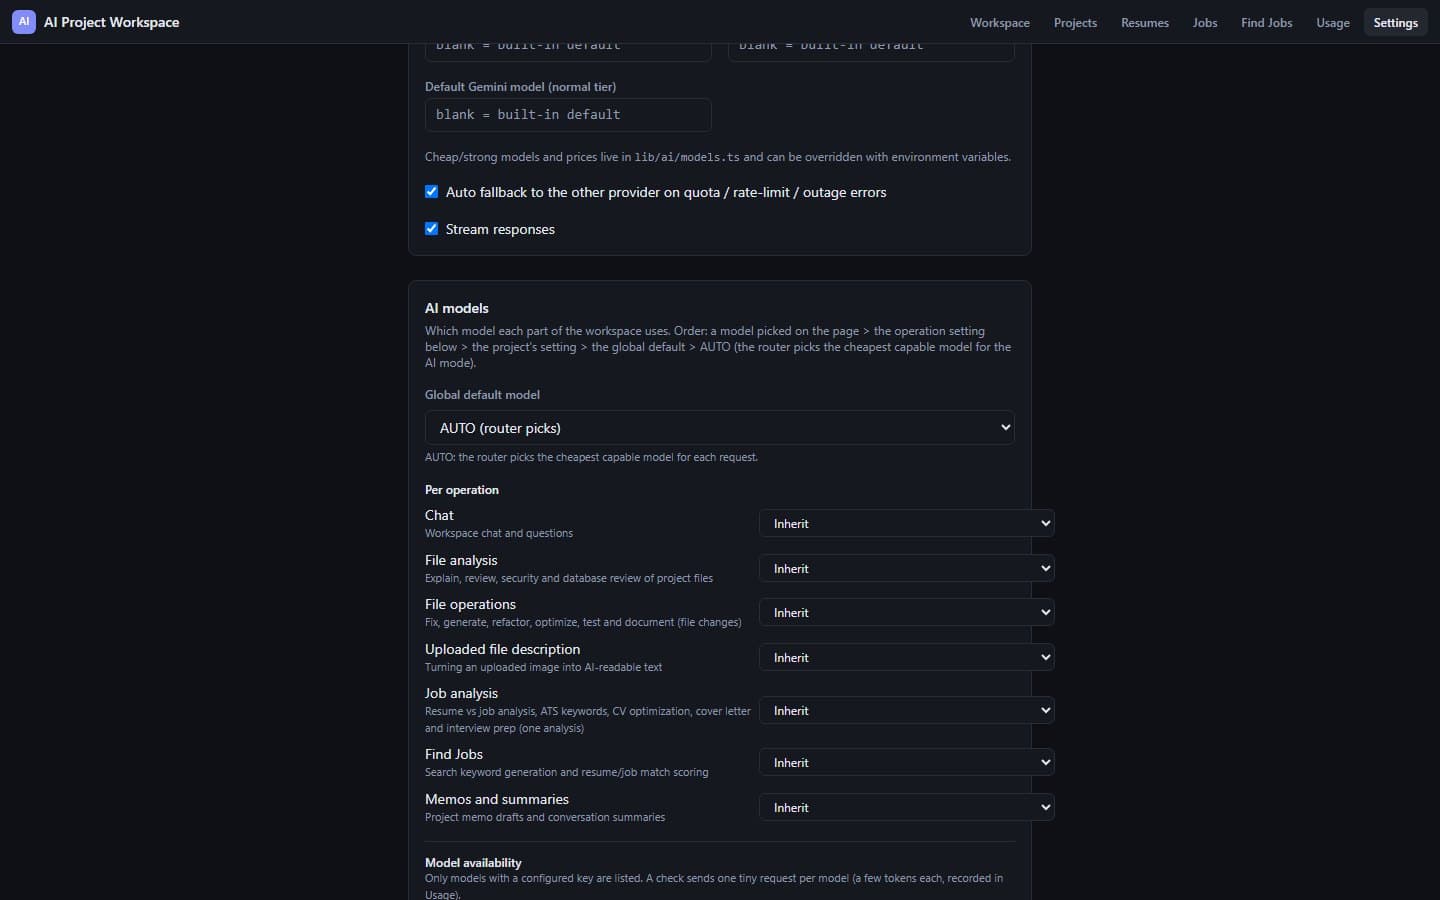The image size is (1440, 900).
Task: Click the 'Global default model' label
Action: coord(482,395)
